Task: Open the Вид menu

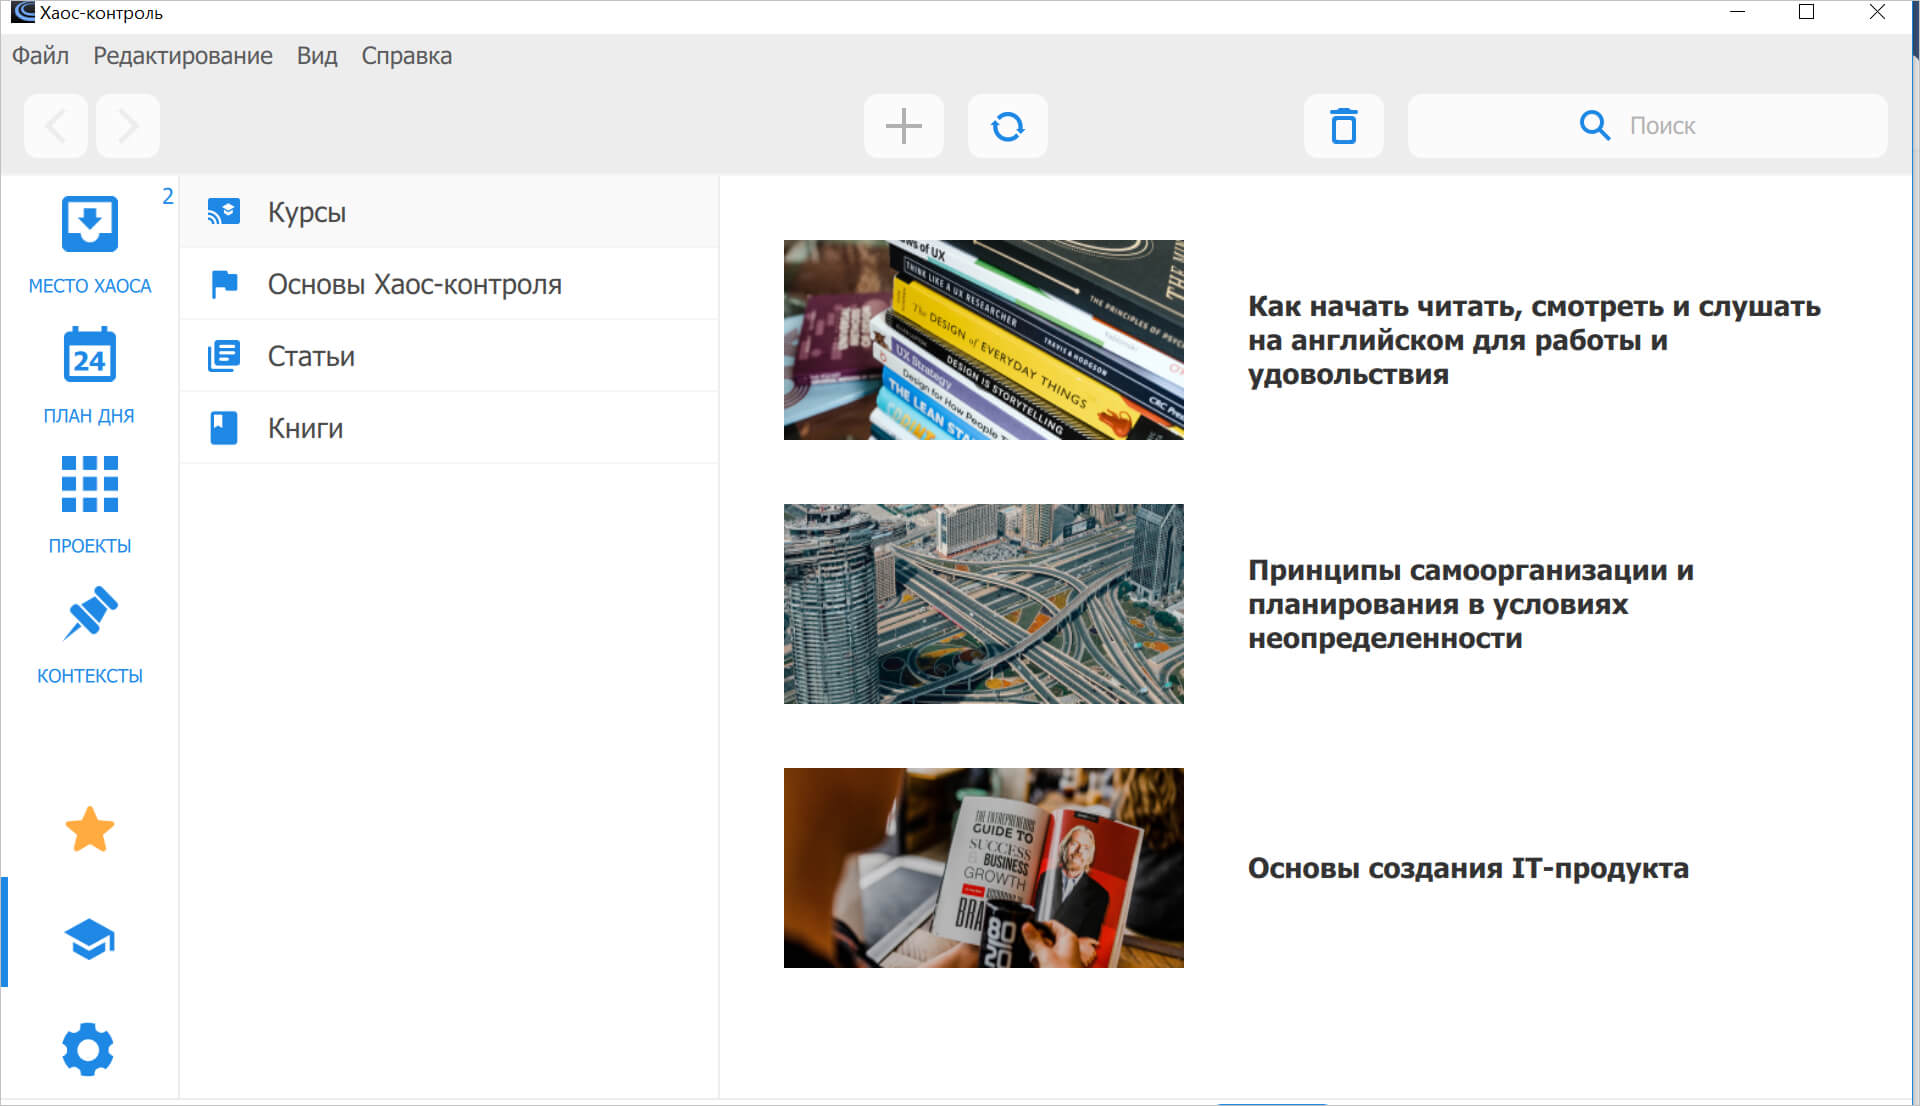Action: (x=317, y=56)
